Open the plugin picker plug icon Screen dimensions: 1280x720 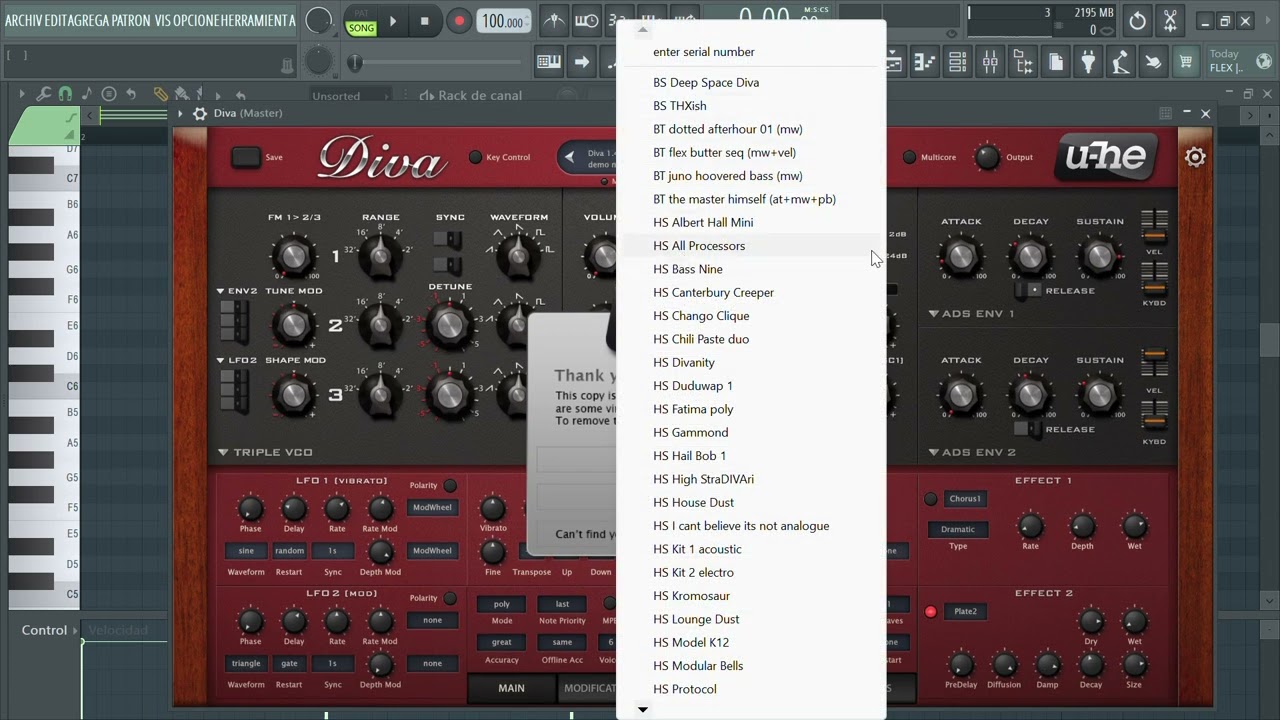pos(1088,62)
